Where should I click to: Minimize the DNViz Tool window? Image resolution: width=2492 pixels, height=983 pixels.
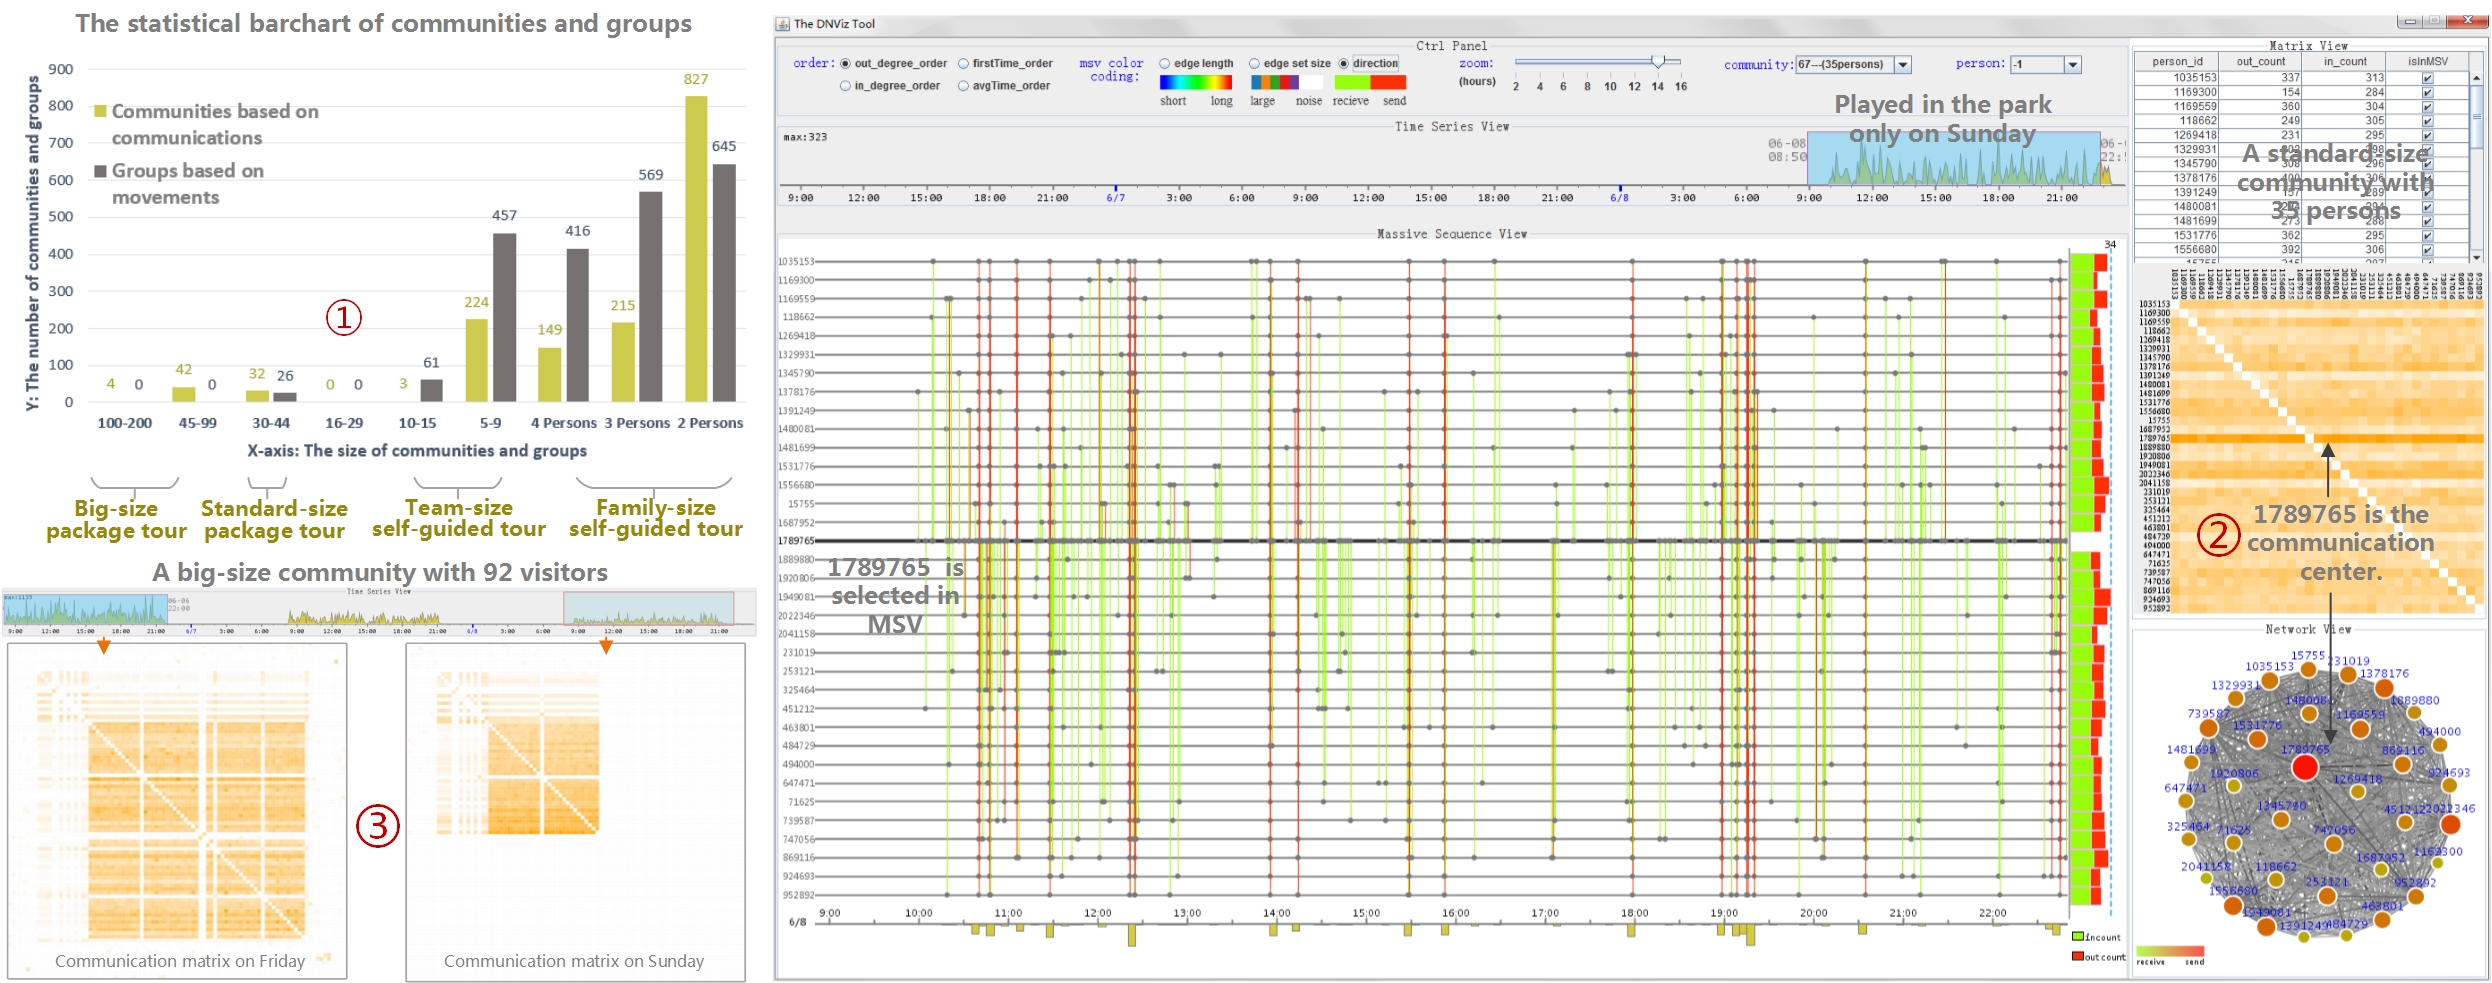coord(2410,21)
